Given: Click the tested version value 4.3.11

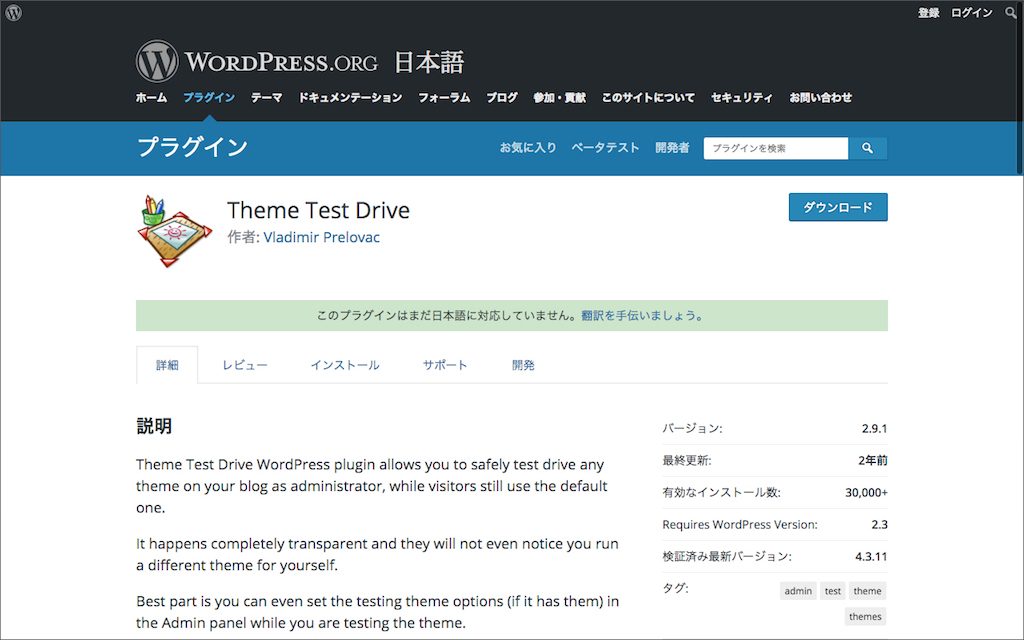Looking at the screenshot, I should (x=871, y=556).
